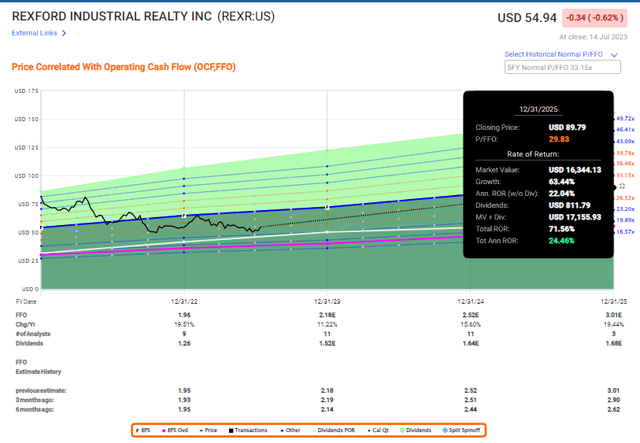This screenshot has width=640, height=443.
Task: Select the 12/31/23 date on chart axis
Action: point(327,299)
